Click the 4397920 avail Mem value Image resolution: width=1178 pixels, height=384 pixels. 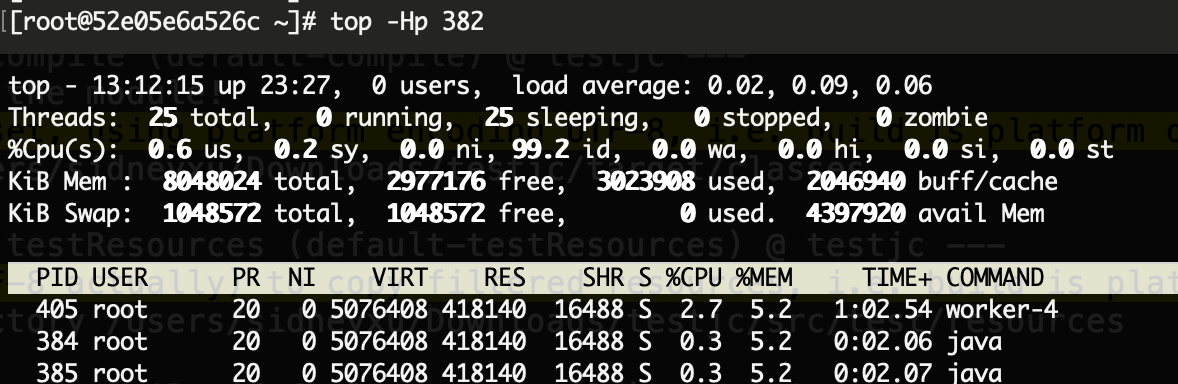click(x=856, y=213)
